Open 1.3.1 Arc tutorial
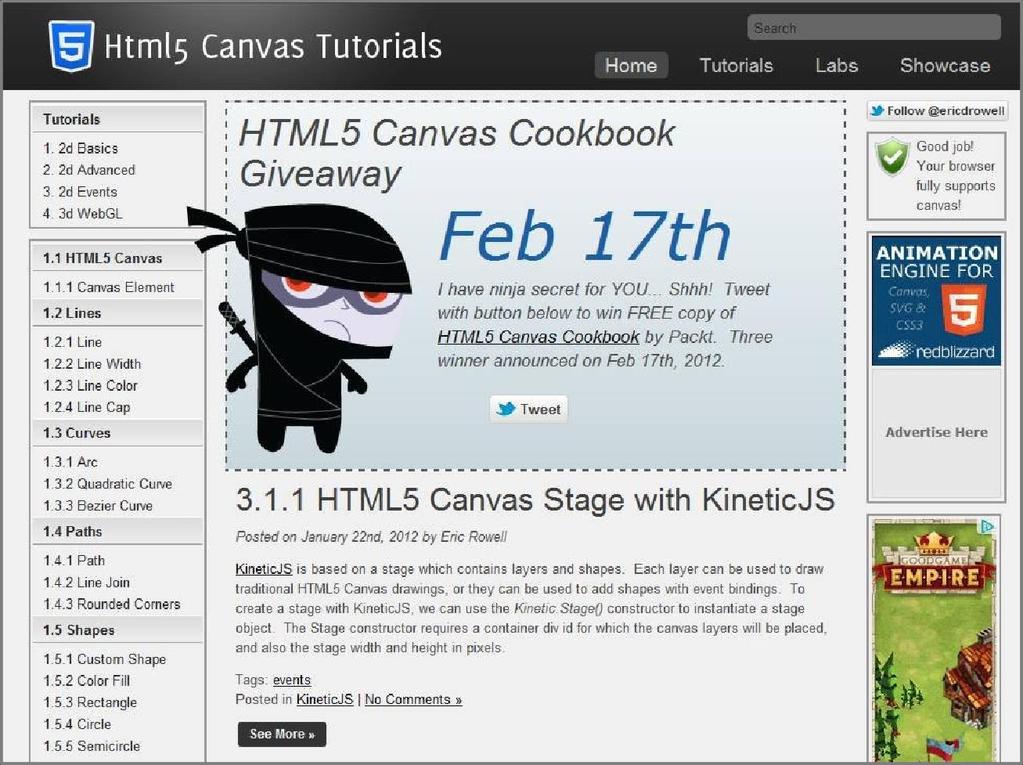 [x=70, y=462]
